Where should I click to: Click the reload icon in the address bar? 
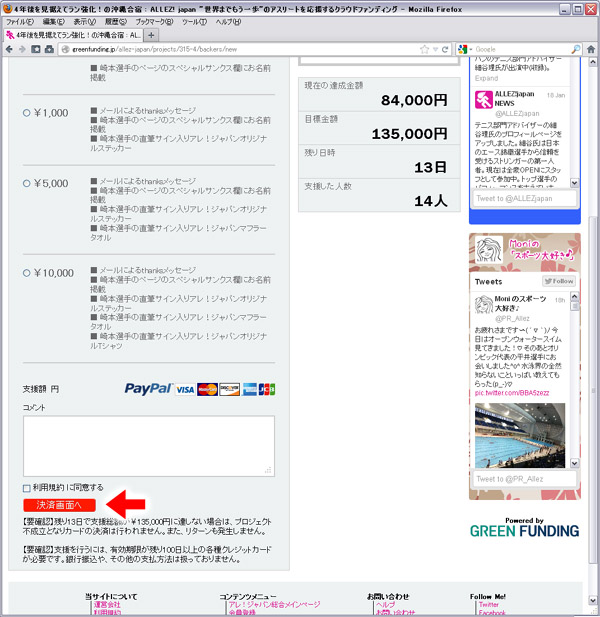tap(445, 48)
